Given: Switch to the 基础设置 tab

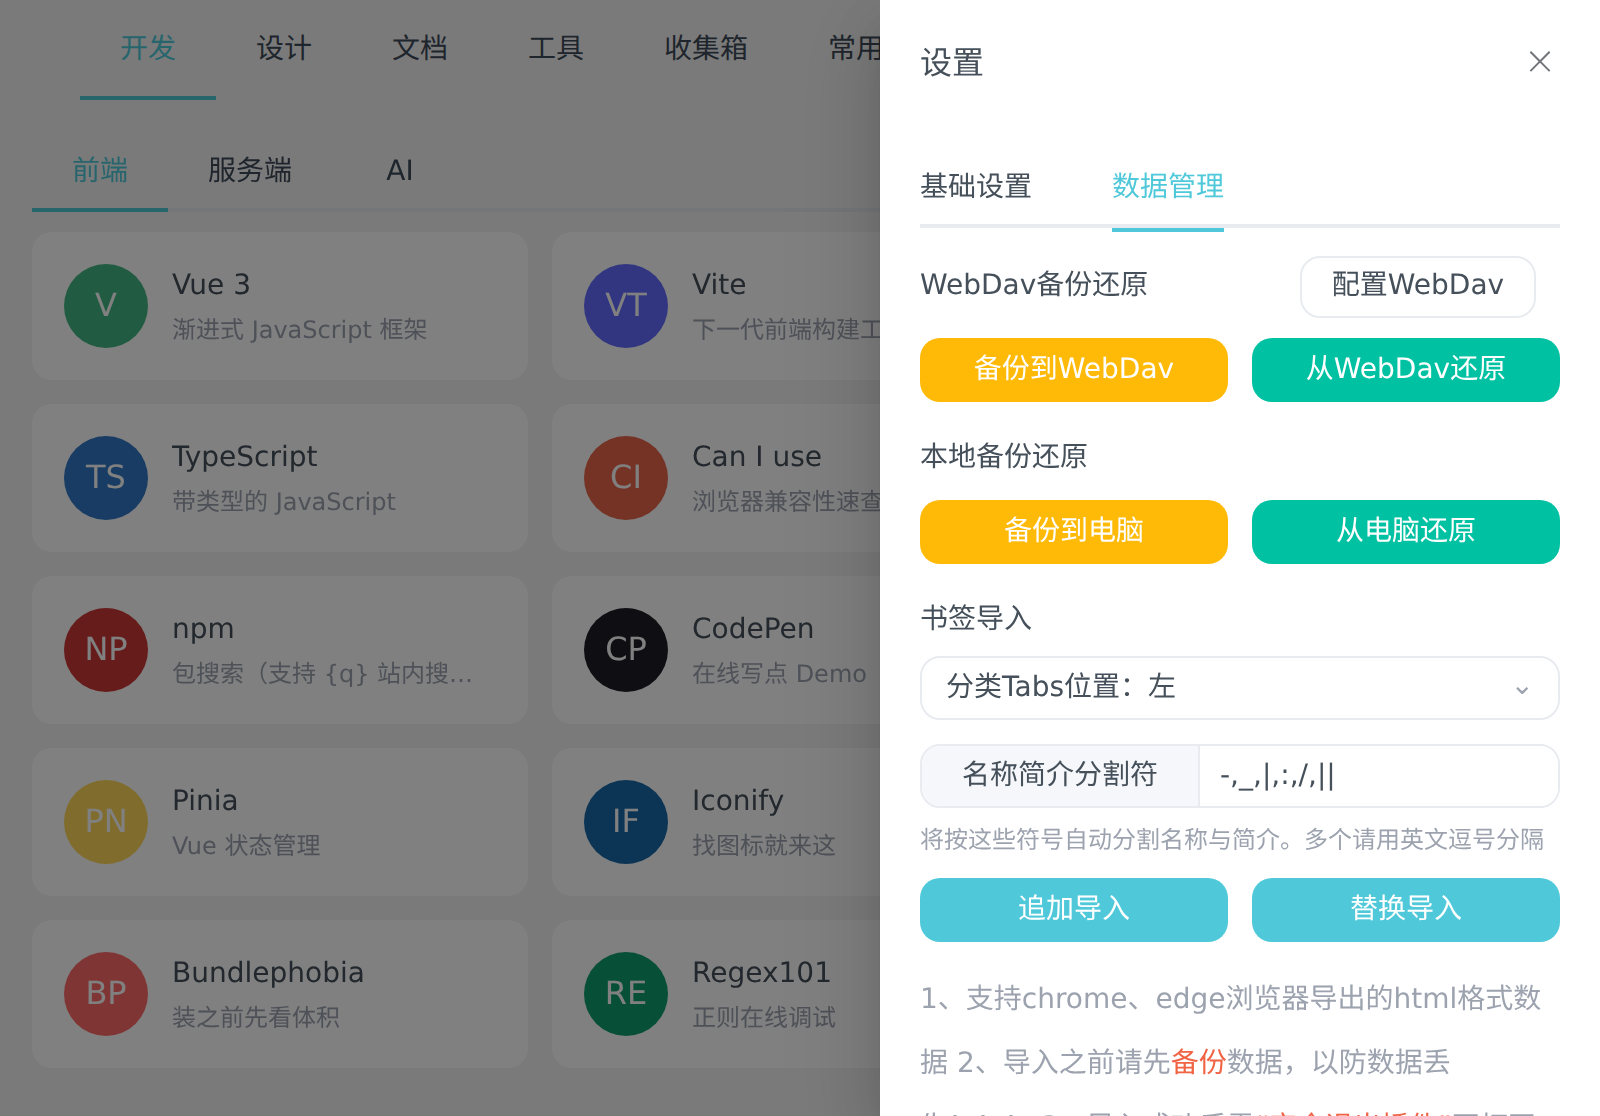Looking at the screenshot, I should (x=976, y=186).
